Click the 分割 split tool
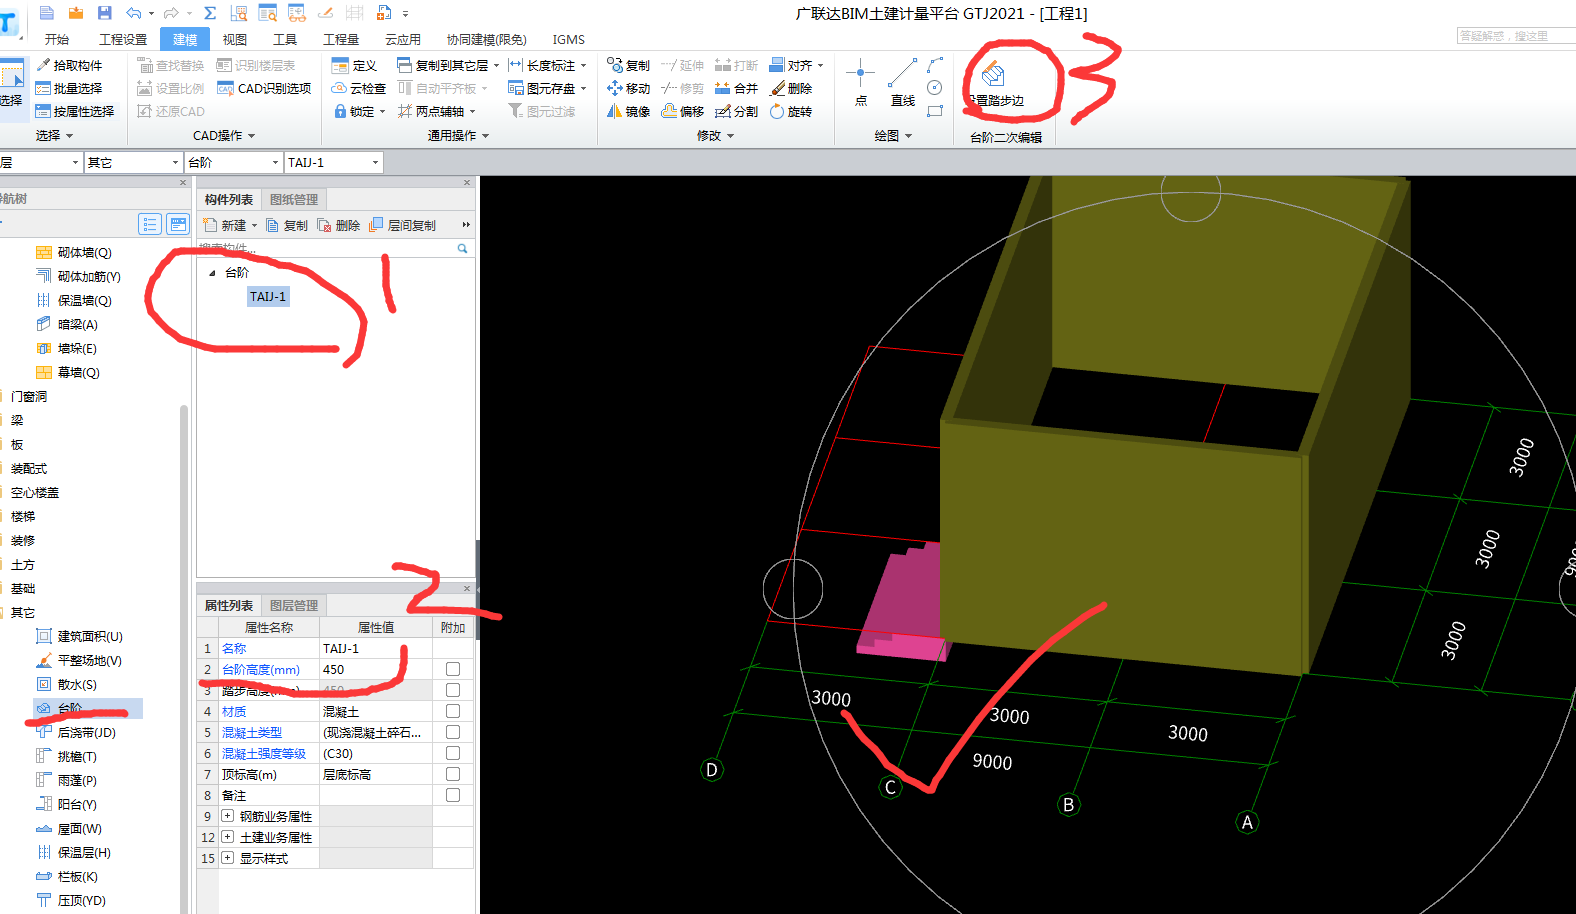 click(x=736, y=111)
